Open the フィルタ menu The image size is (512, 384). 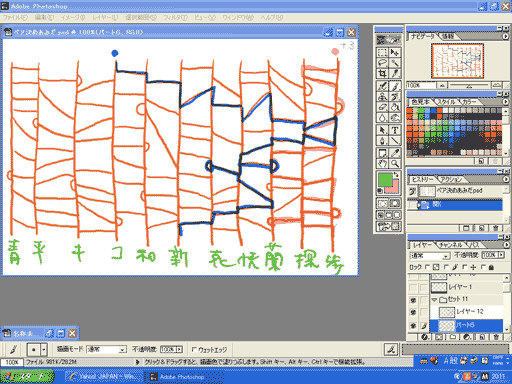pos(175,17)
